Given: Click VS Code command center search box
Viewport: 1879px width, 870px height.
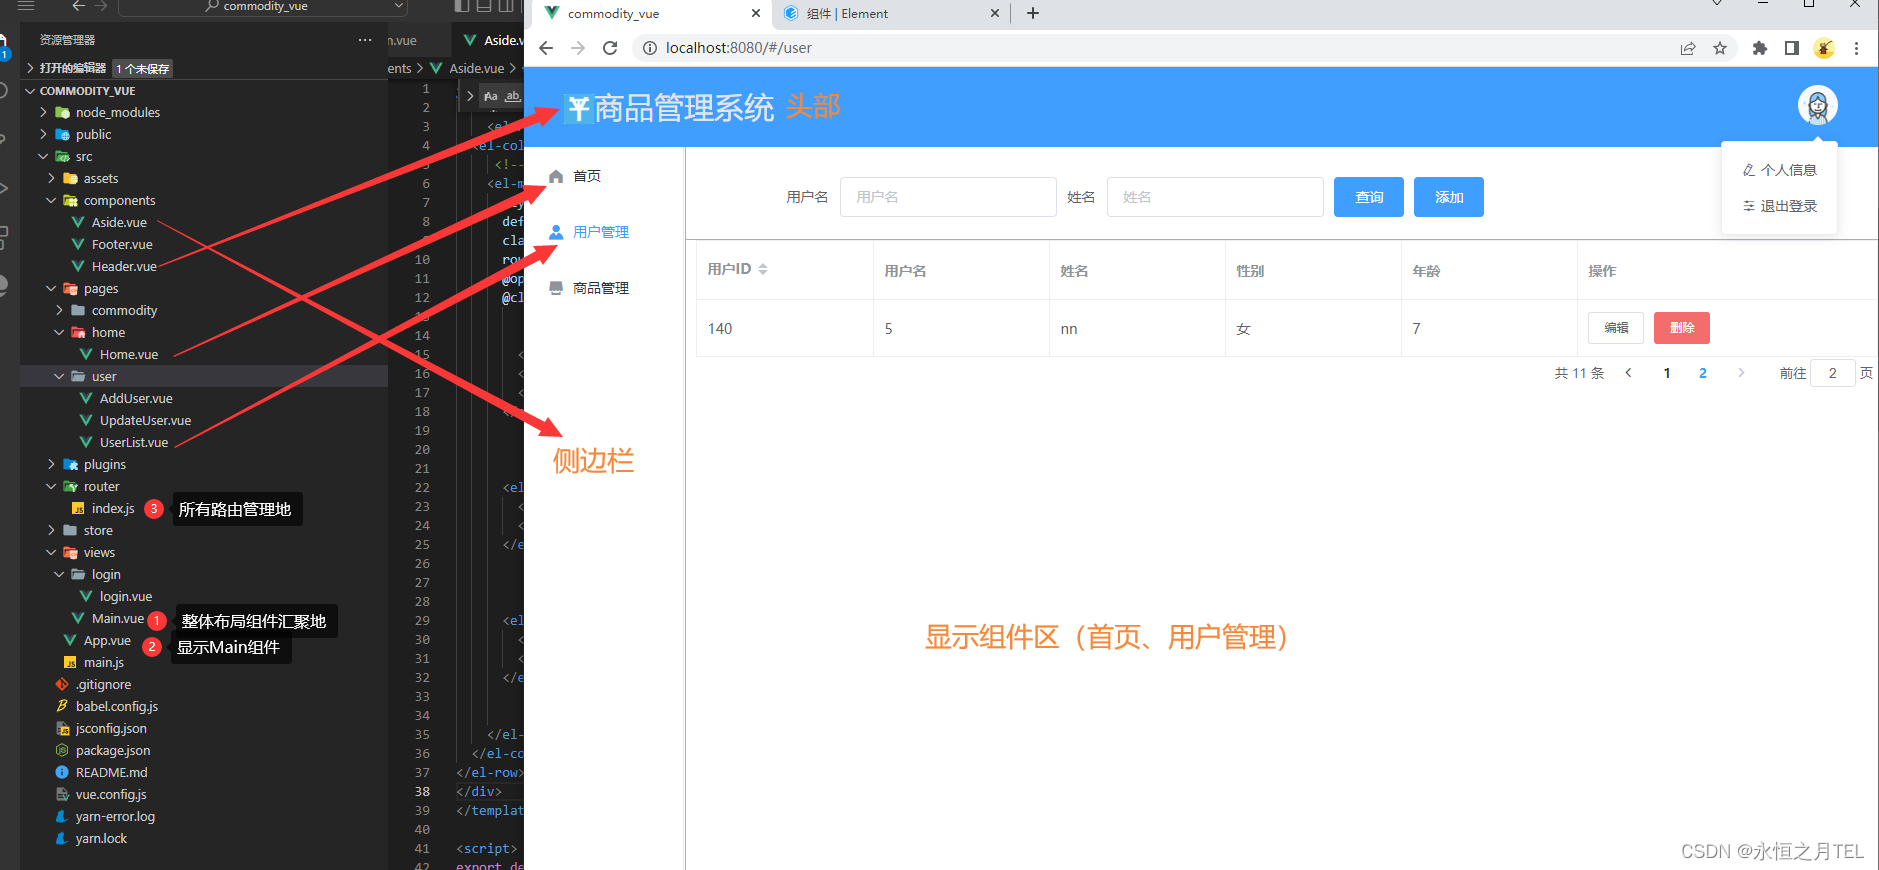Looking at the screenshot, I should point(263,7).
